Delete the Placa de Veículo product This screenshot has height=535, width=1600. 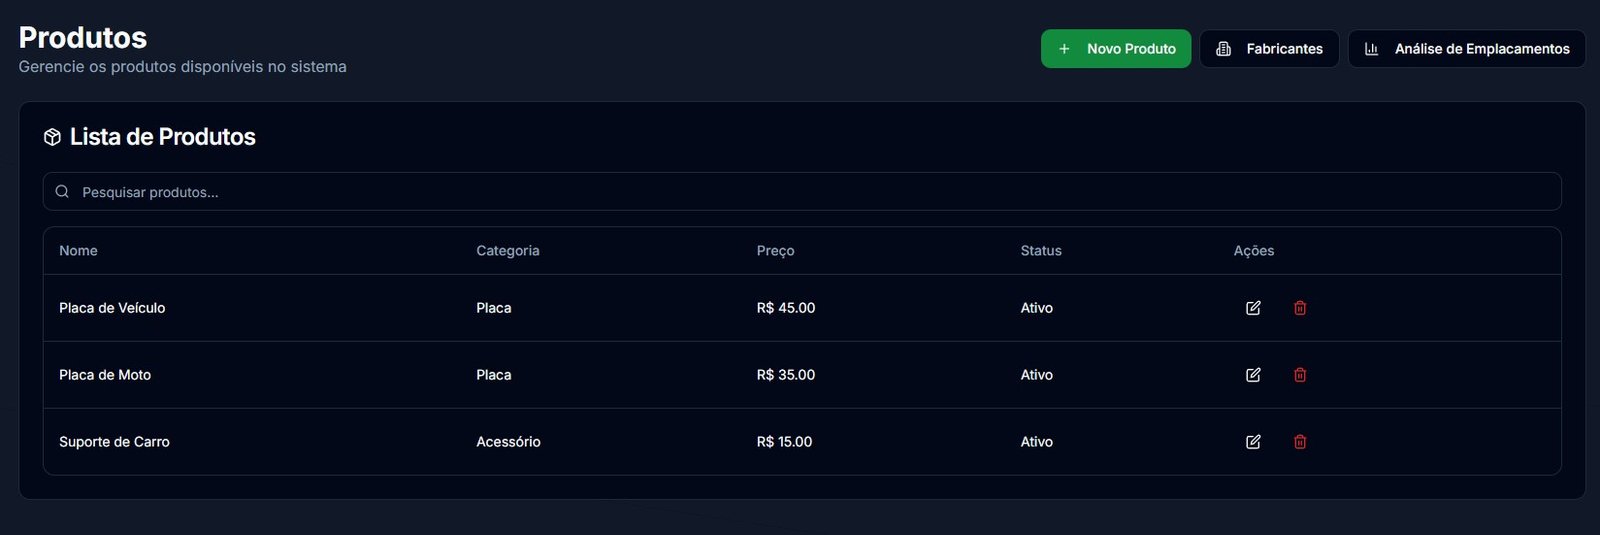1300,308
